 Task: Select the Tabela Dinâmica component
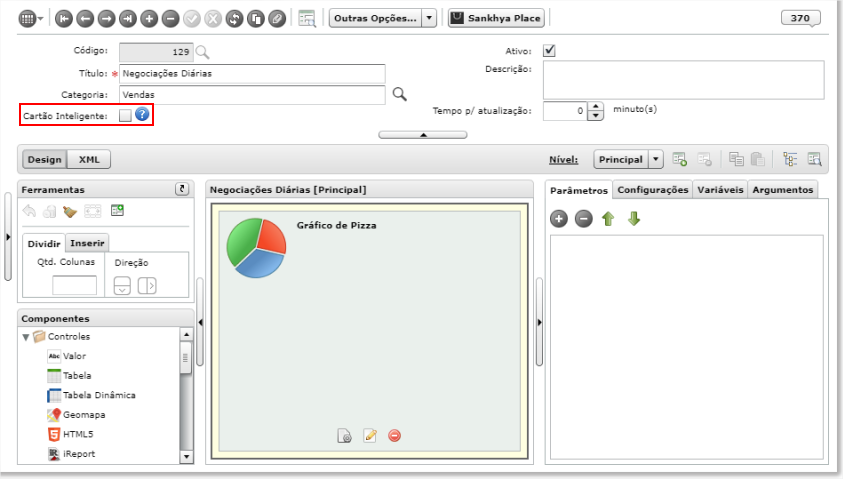point(91,395)
